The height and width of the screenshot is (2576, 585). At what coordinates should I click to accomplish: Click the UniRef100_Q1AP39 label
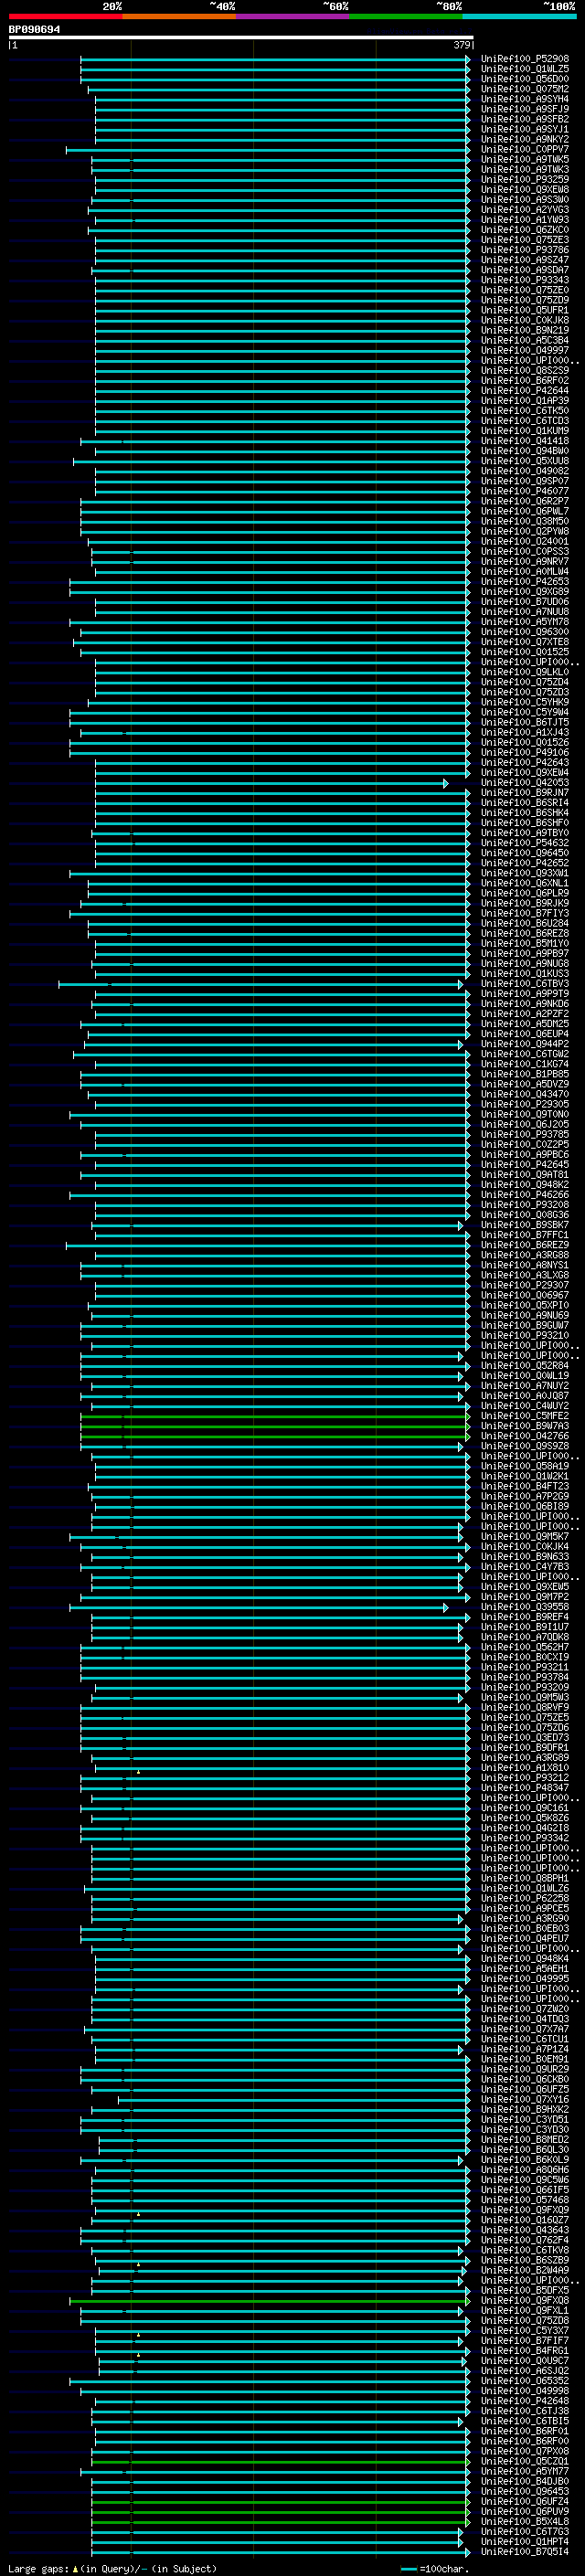point(524,401)
